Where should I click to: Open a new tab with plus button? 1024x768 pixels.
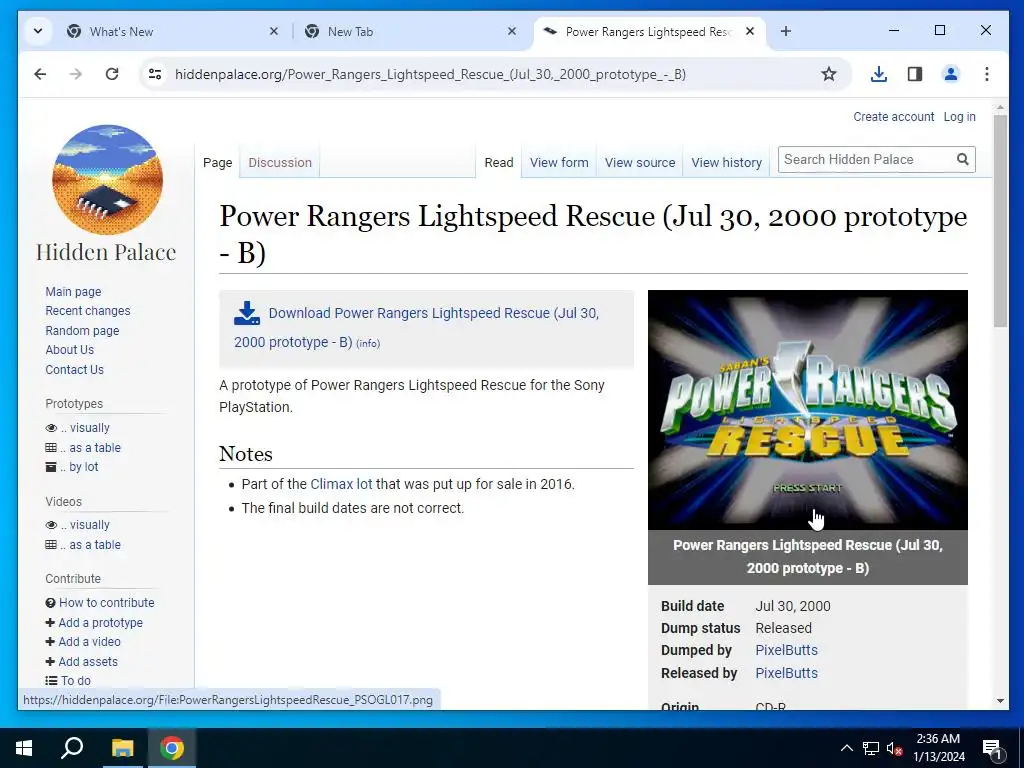(x=786, y=31)
